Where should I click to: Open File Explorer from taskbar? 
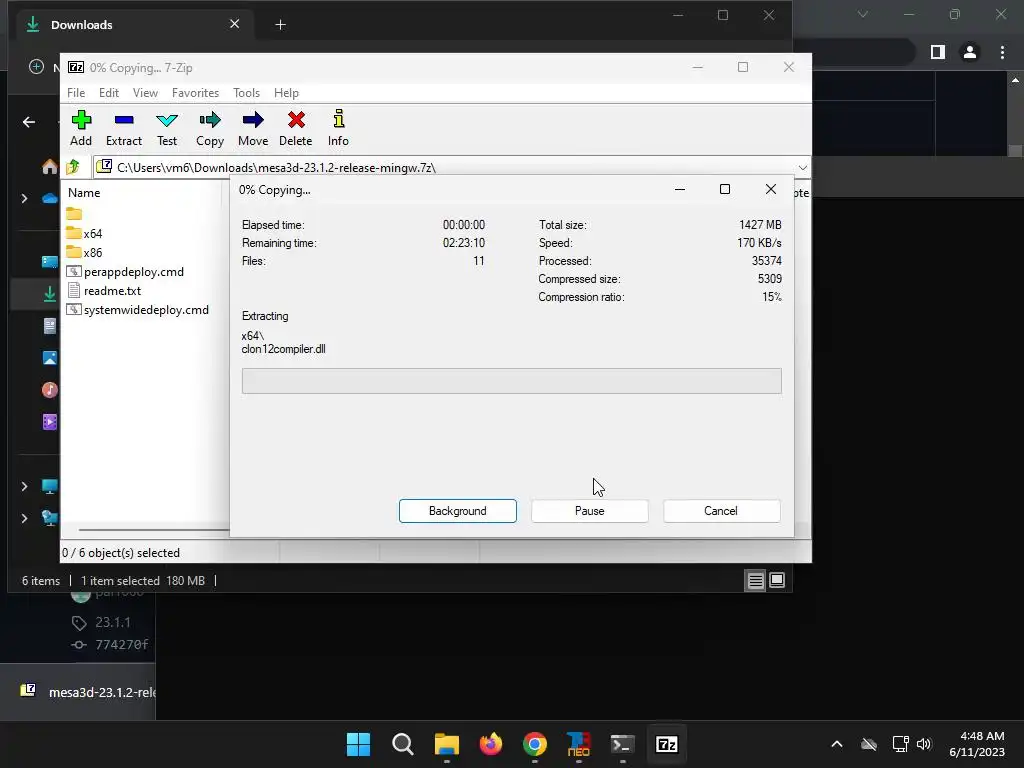click(447, 744)
